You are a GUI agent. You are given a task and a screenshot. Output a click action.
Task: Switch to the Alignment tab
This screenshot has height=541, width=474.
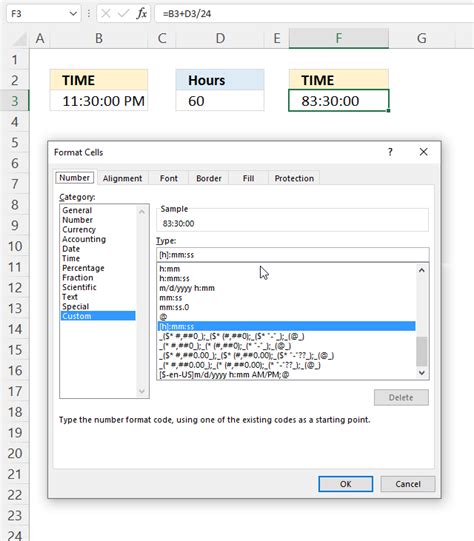(x=122, y=178)
